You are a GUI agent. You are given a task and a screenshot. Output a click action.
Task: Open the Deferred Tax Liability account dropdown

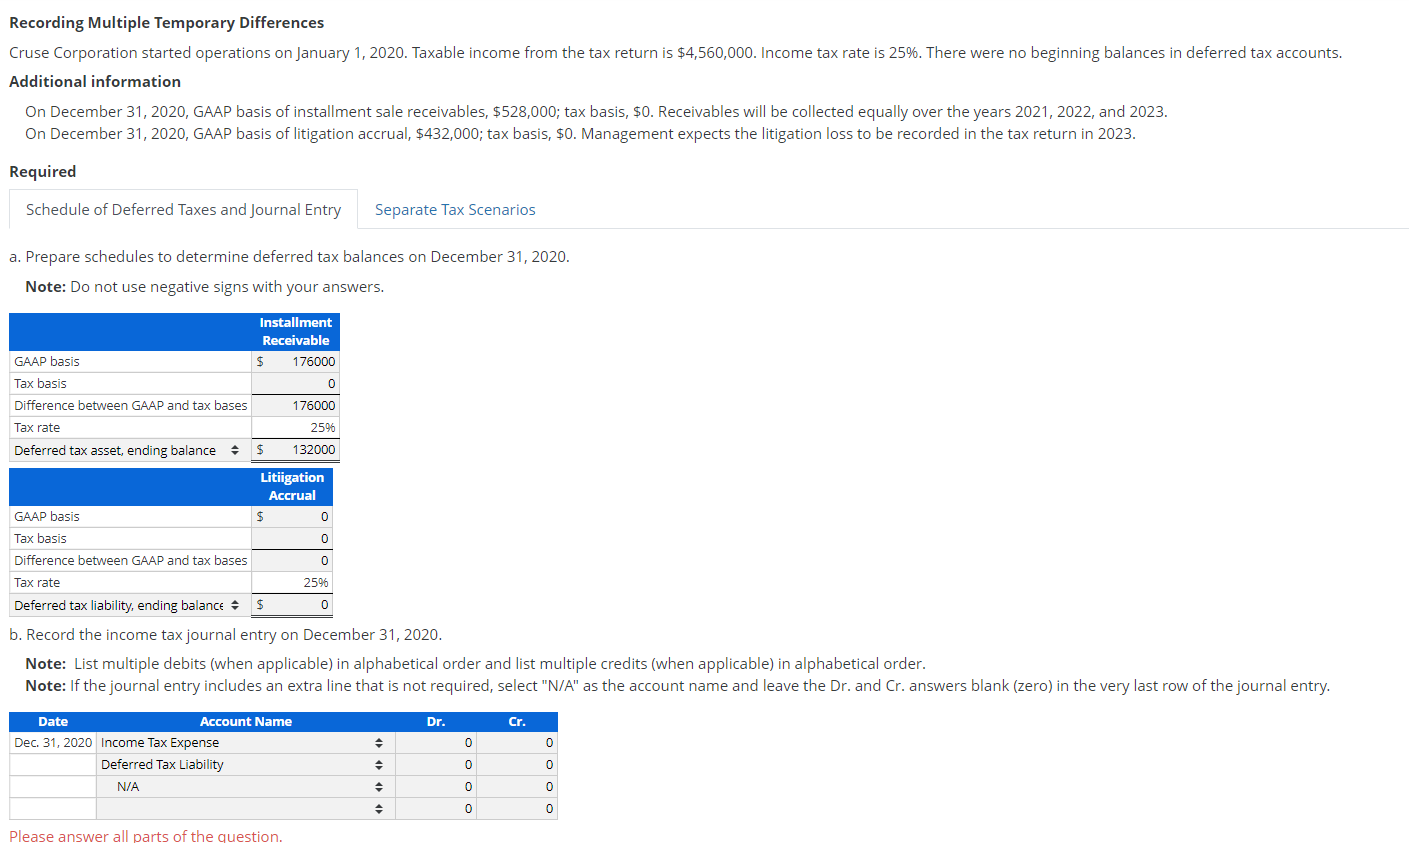pos(379,764)
